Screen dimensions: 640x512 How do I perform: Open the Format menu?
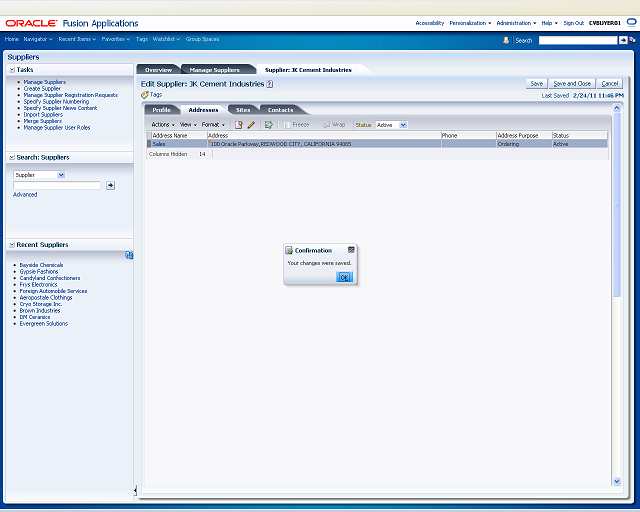213,125
